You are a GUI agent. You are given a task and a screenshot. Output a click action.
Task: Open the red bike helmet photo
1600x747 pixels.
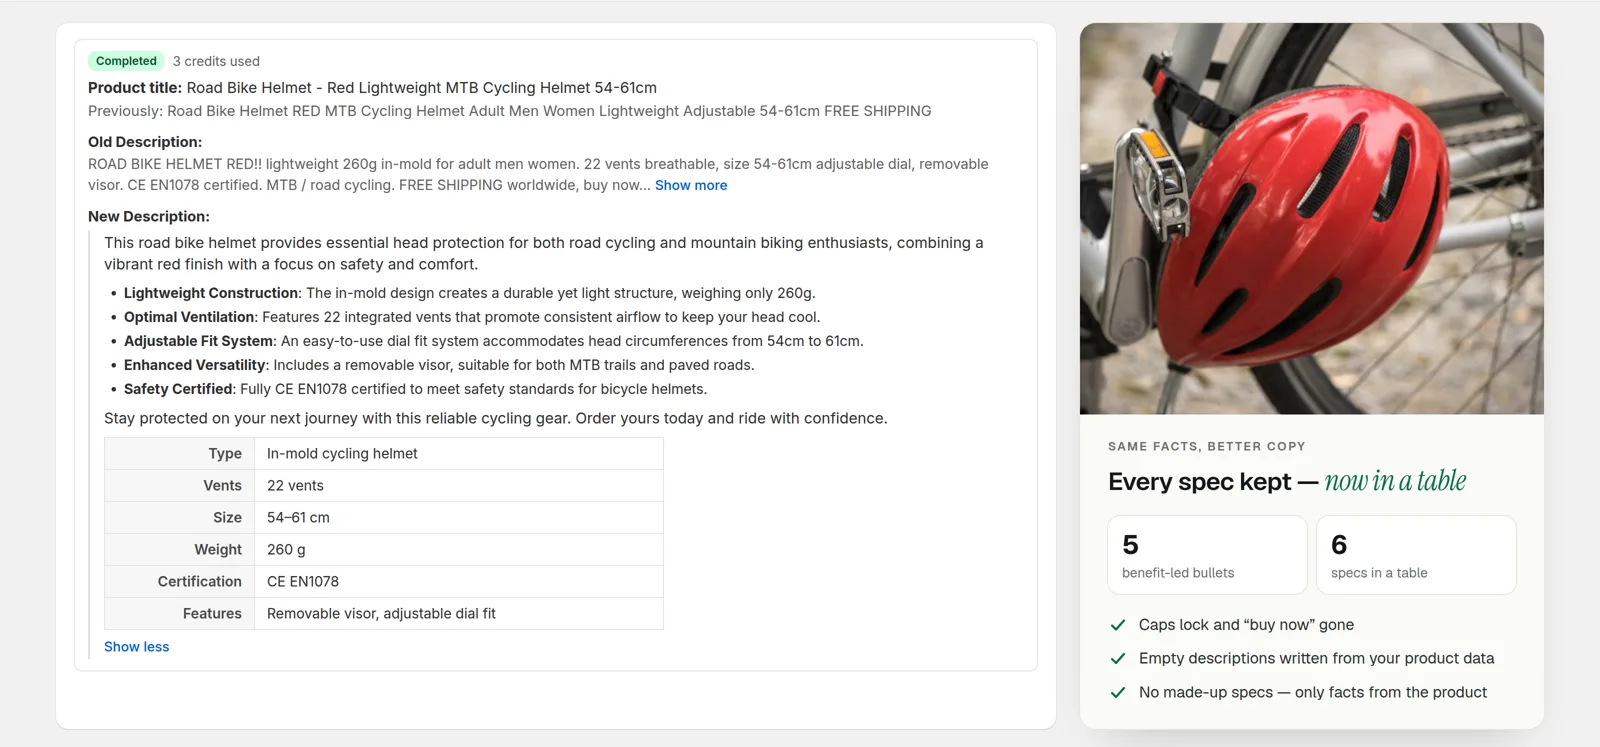coord(1312,219)
